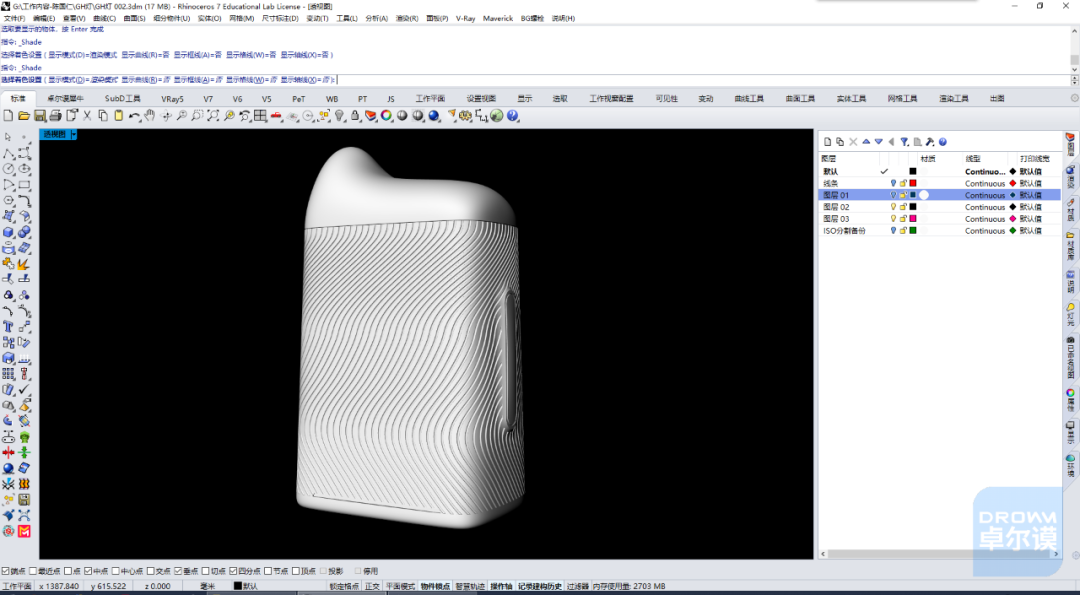Open the 透视图 viewport dropdown arrow
1080x595 pixels.
coord(74,134)
